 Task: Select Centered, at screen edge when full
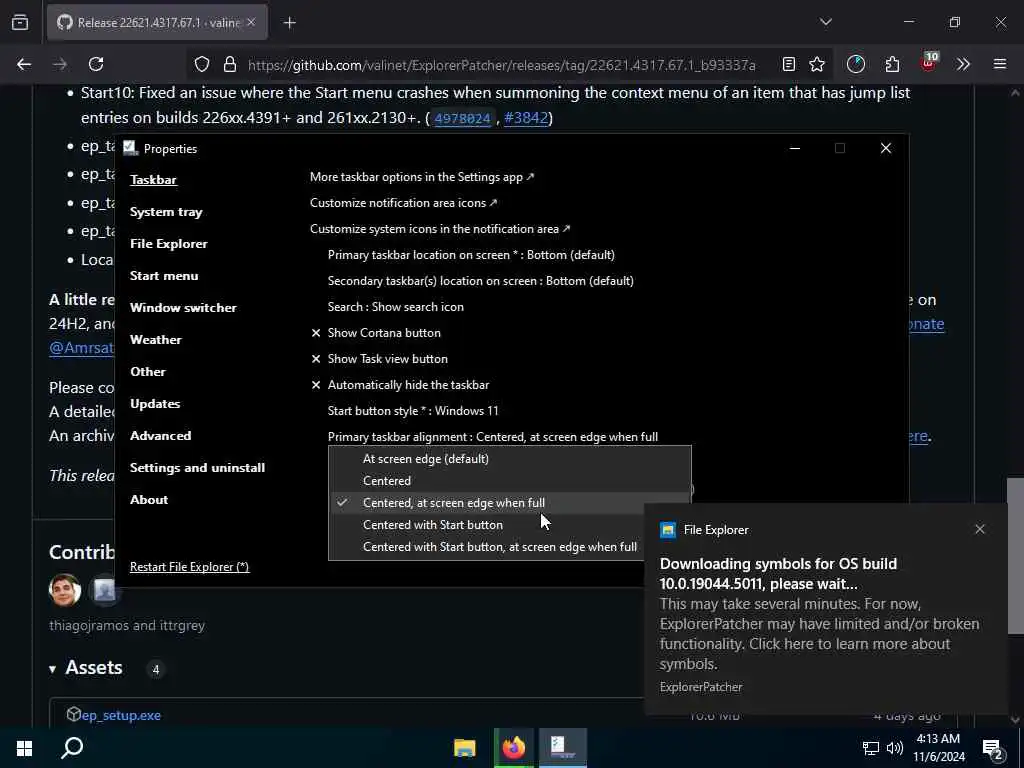coord(509,503)
